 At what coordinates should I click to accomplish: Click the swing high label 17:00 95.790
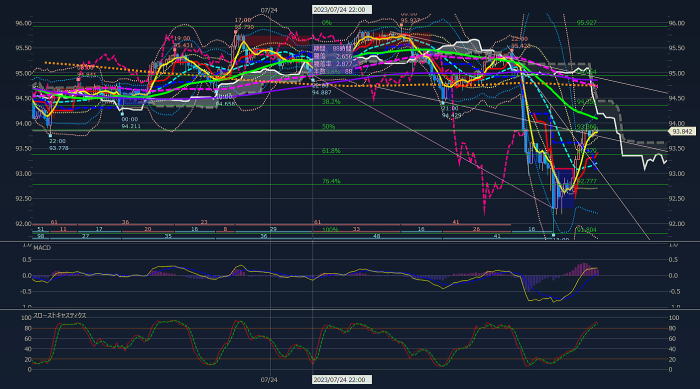click(x=244, y=24)
